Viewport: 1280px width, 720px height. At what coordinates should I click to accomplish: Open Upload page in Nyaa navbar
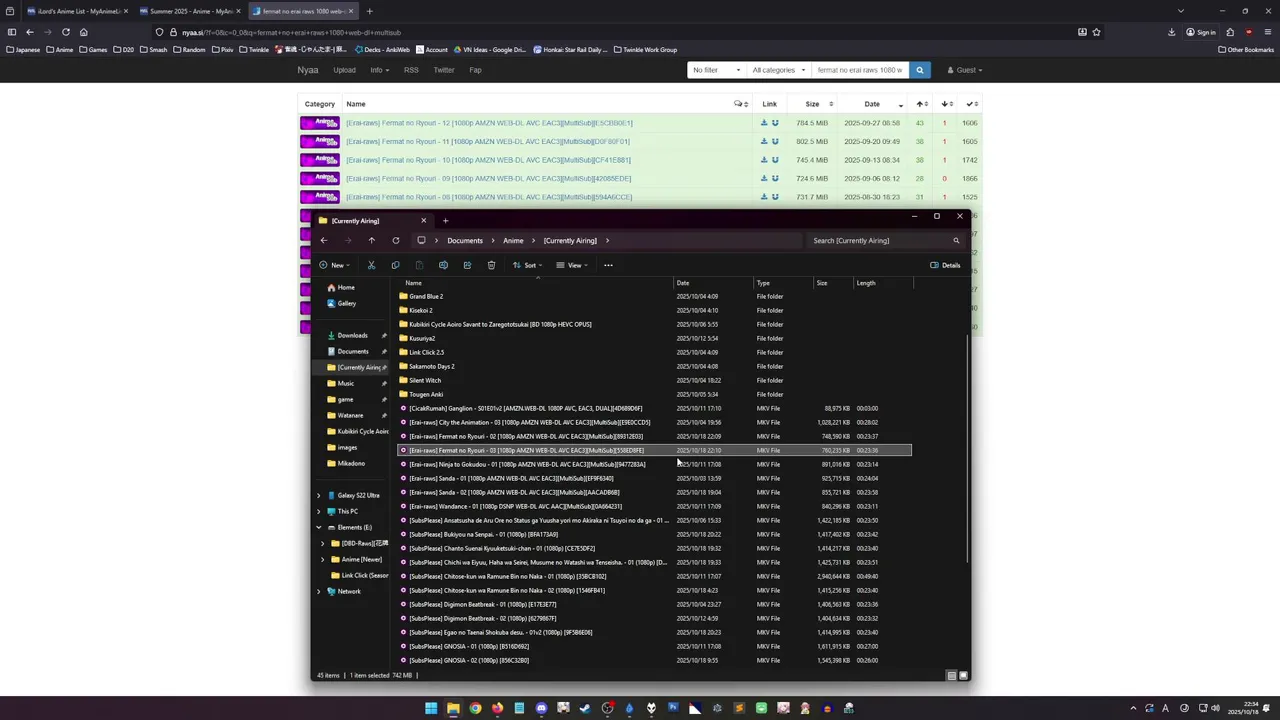click(x=344, y=70)
